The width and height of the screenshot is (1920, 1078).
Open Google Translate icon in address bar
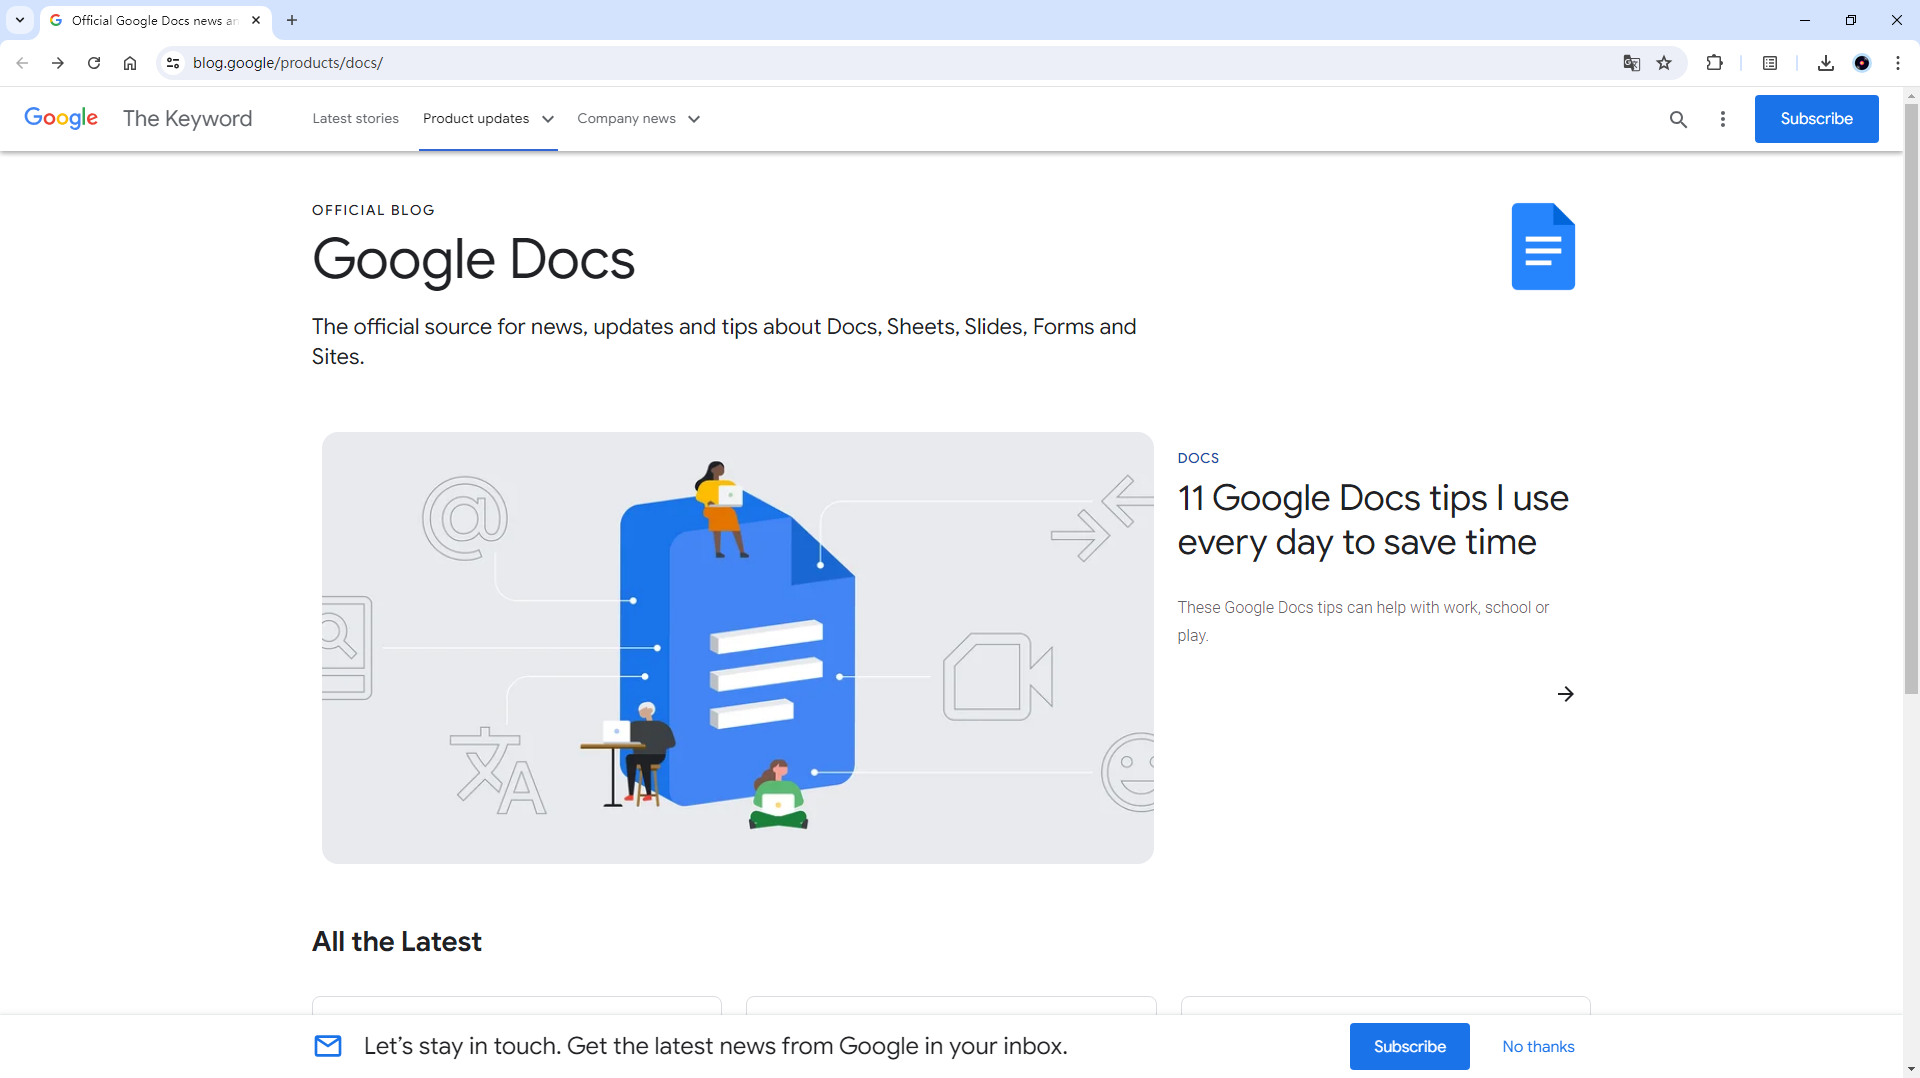click(x=1632, y=63)
